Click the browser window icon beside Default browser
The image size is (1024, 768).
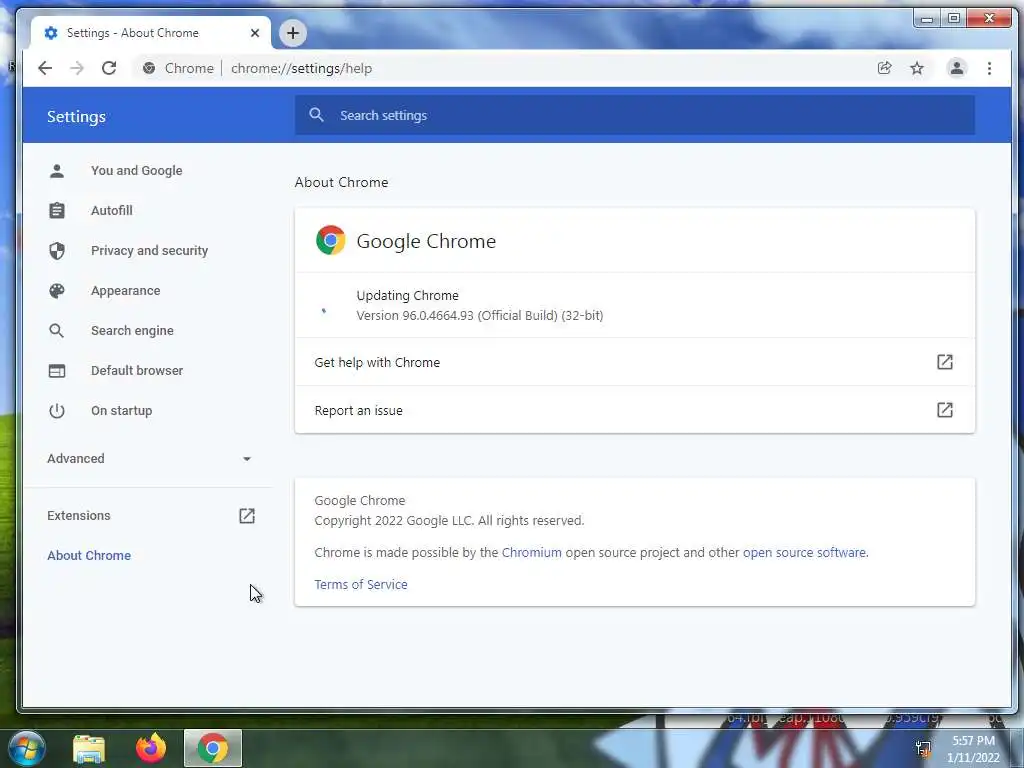[57, 371]
